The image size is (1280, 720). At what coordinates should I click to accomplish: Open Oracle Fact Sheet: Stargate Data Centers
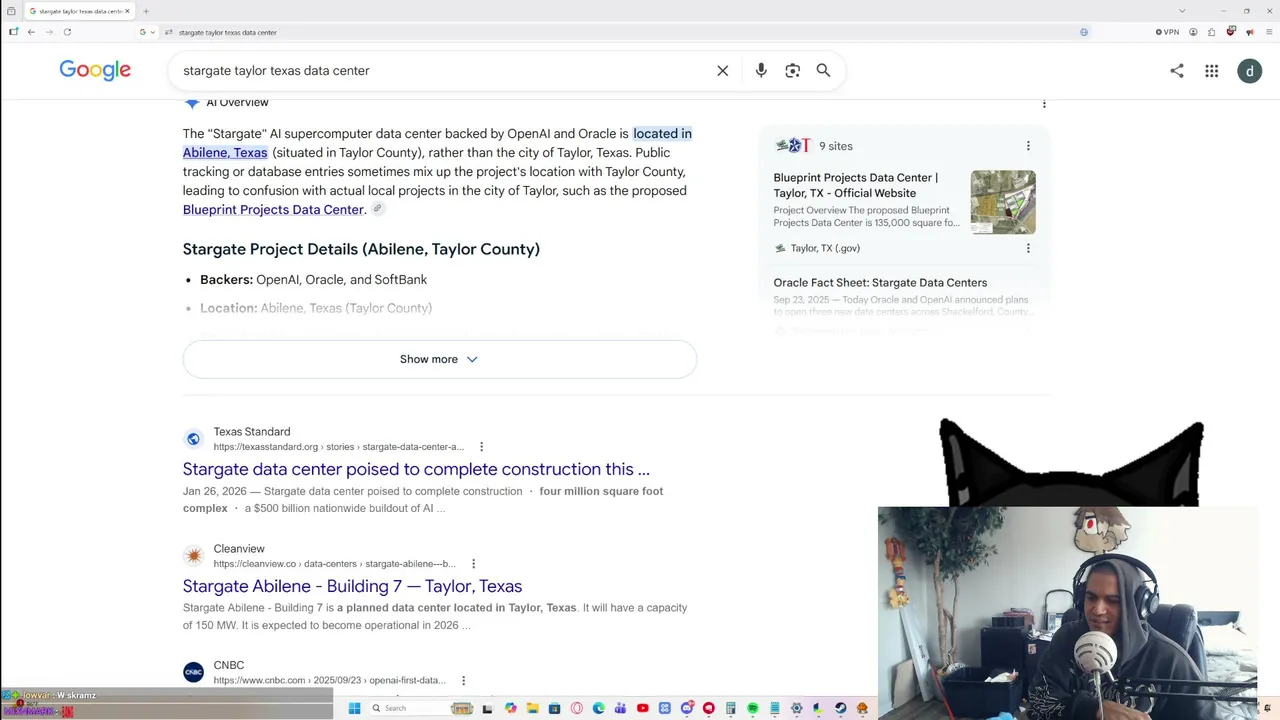880,283
